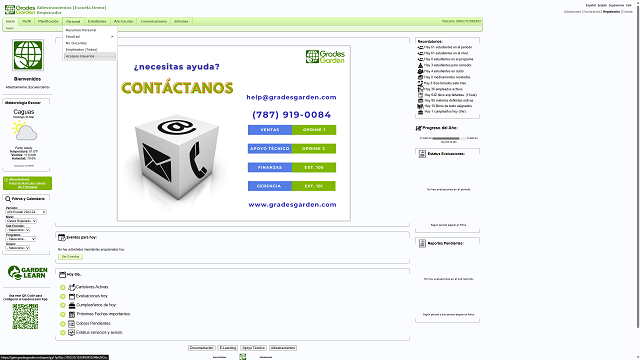Open the Estudiantes tab
The width and height of the screenshot is (640, 360).
pos(97,21)
